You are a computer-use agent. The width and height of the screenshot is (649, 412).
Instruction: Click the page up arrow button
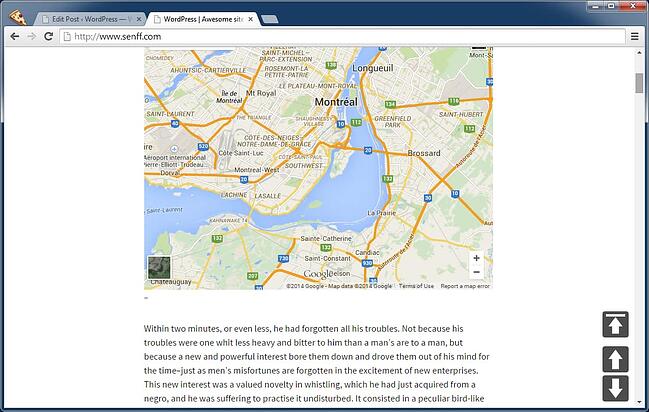tap(615, 359)
